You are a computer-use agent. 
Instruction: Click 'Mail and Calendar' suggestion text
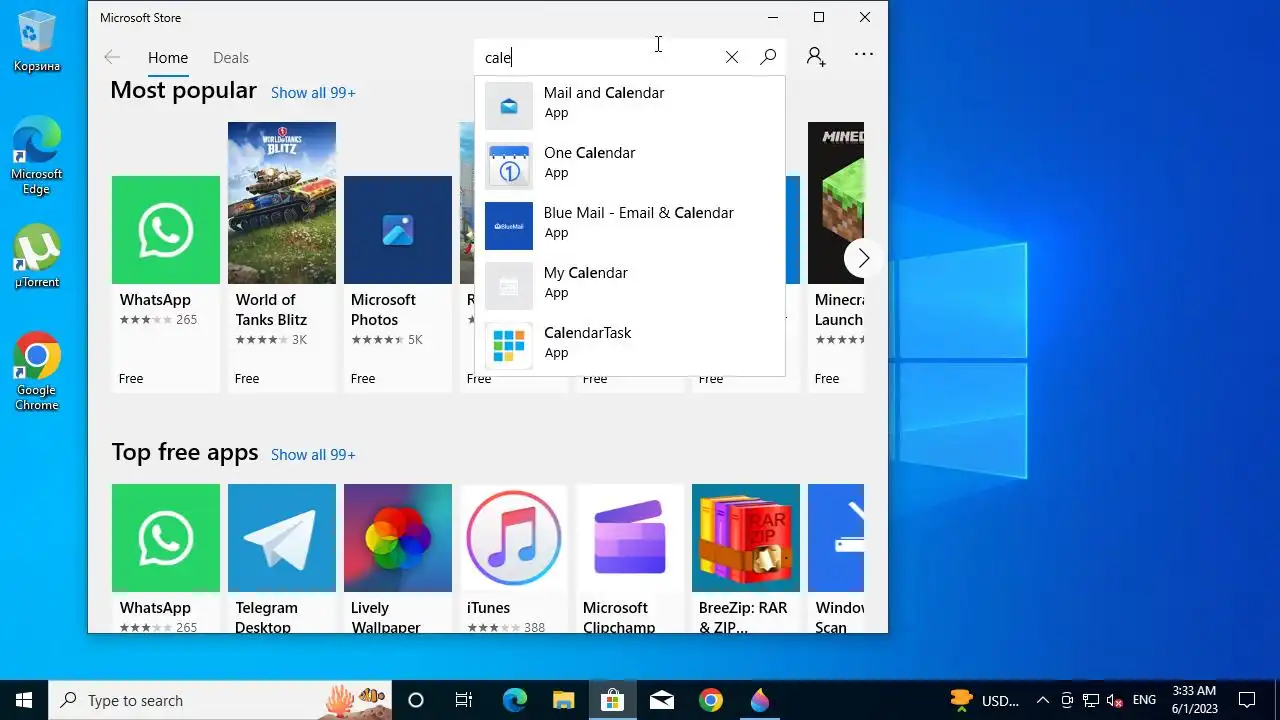[x=604, y=93]
